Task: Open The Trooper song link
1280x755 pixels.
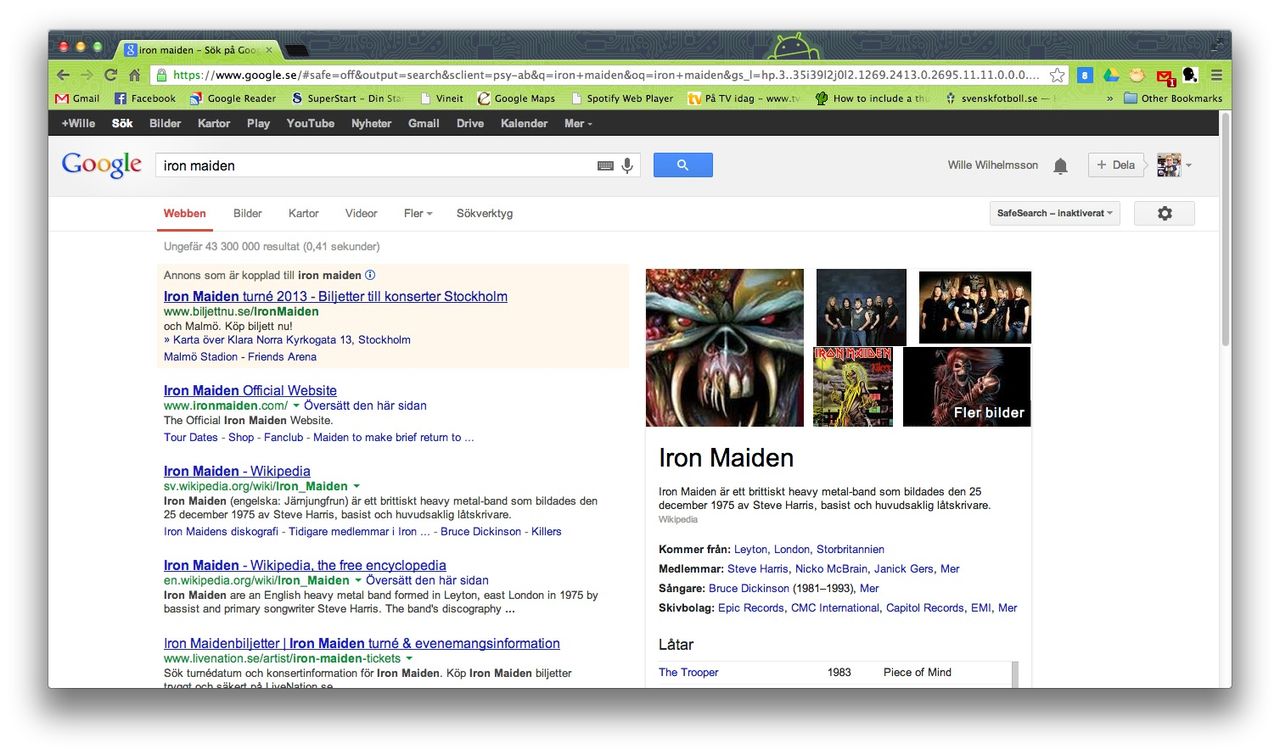Action: point(688,672)
